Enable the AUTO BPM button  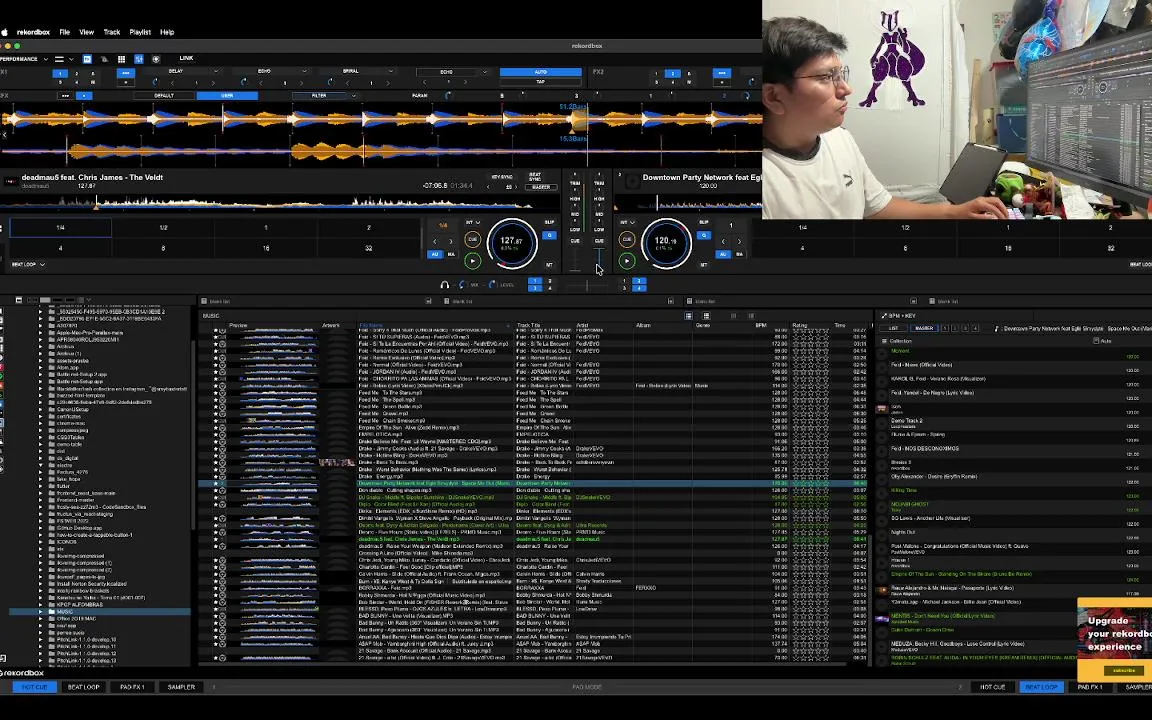click(x=541, y=72)
